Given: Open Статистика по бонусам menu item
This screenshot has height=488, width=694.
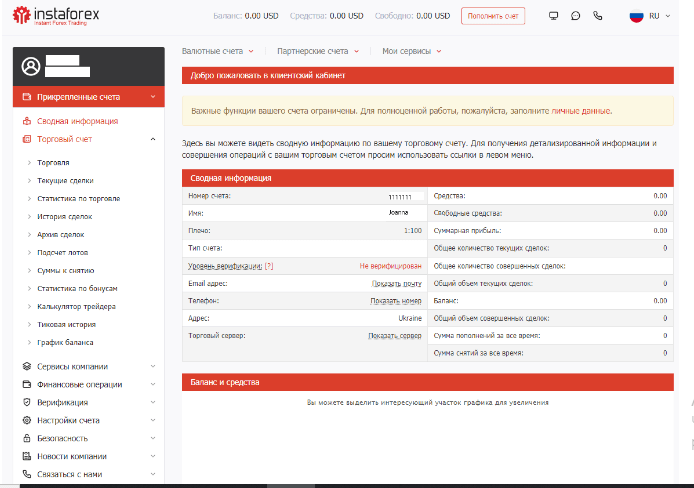Looking at the screenshot, I should pos(77,288).
